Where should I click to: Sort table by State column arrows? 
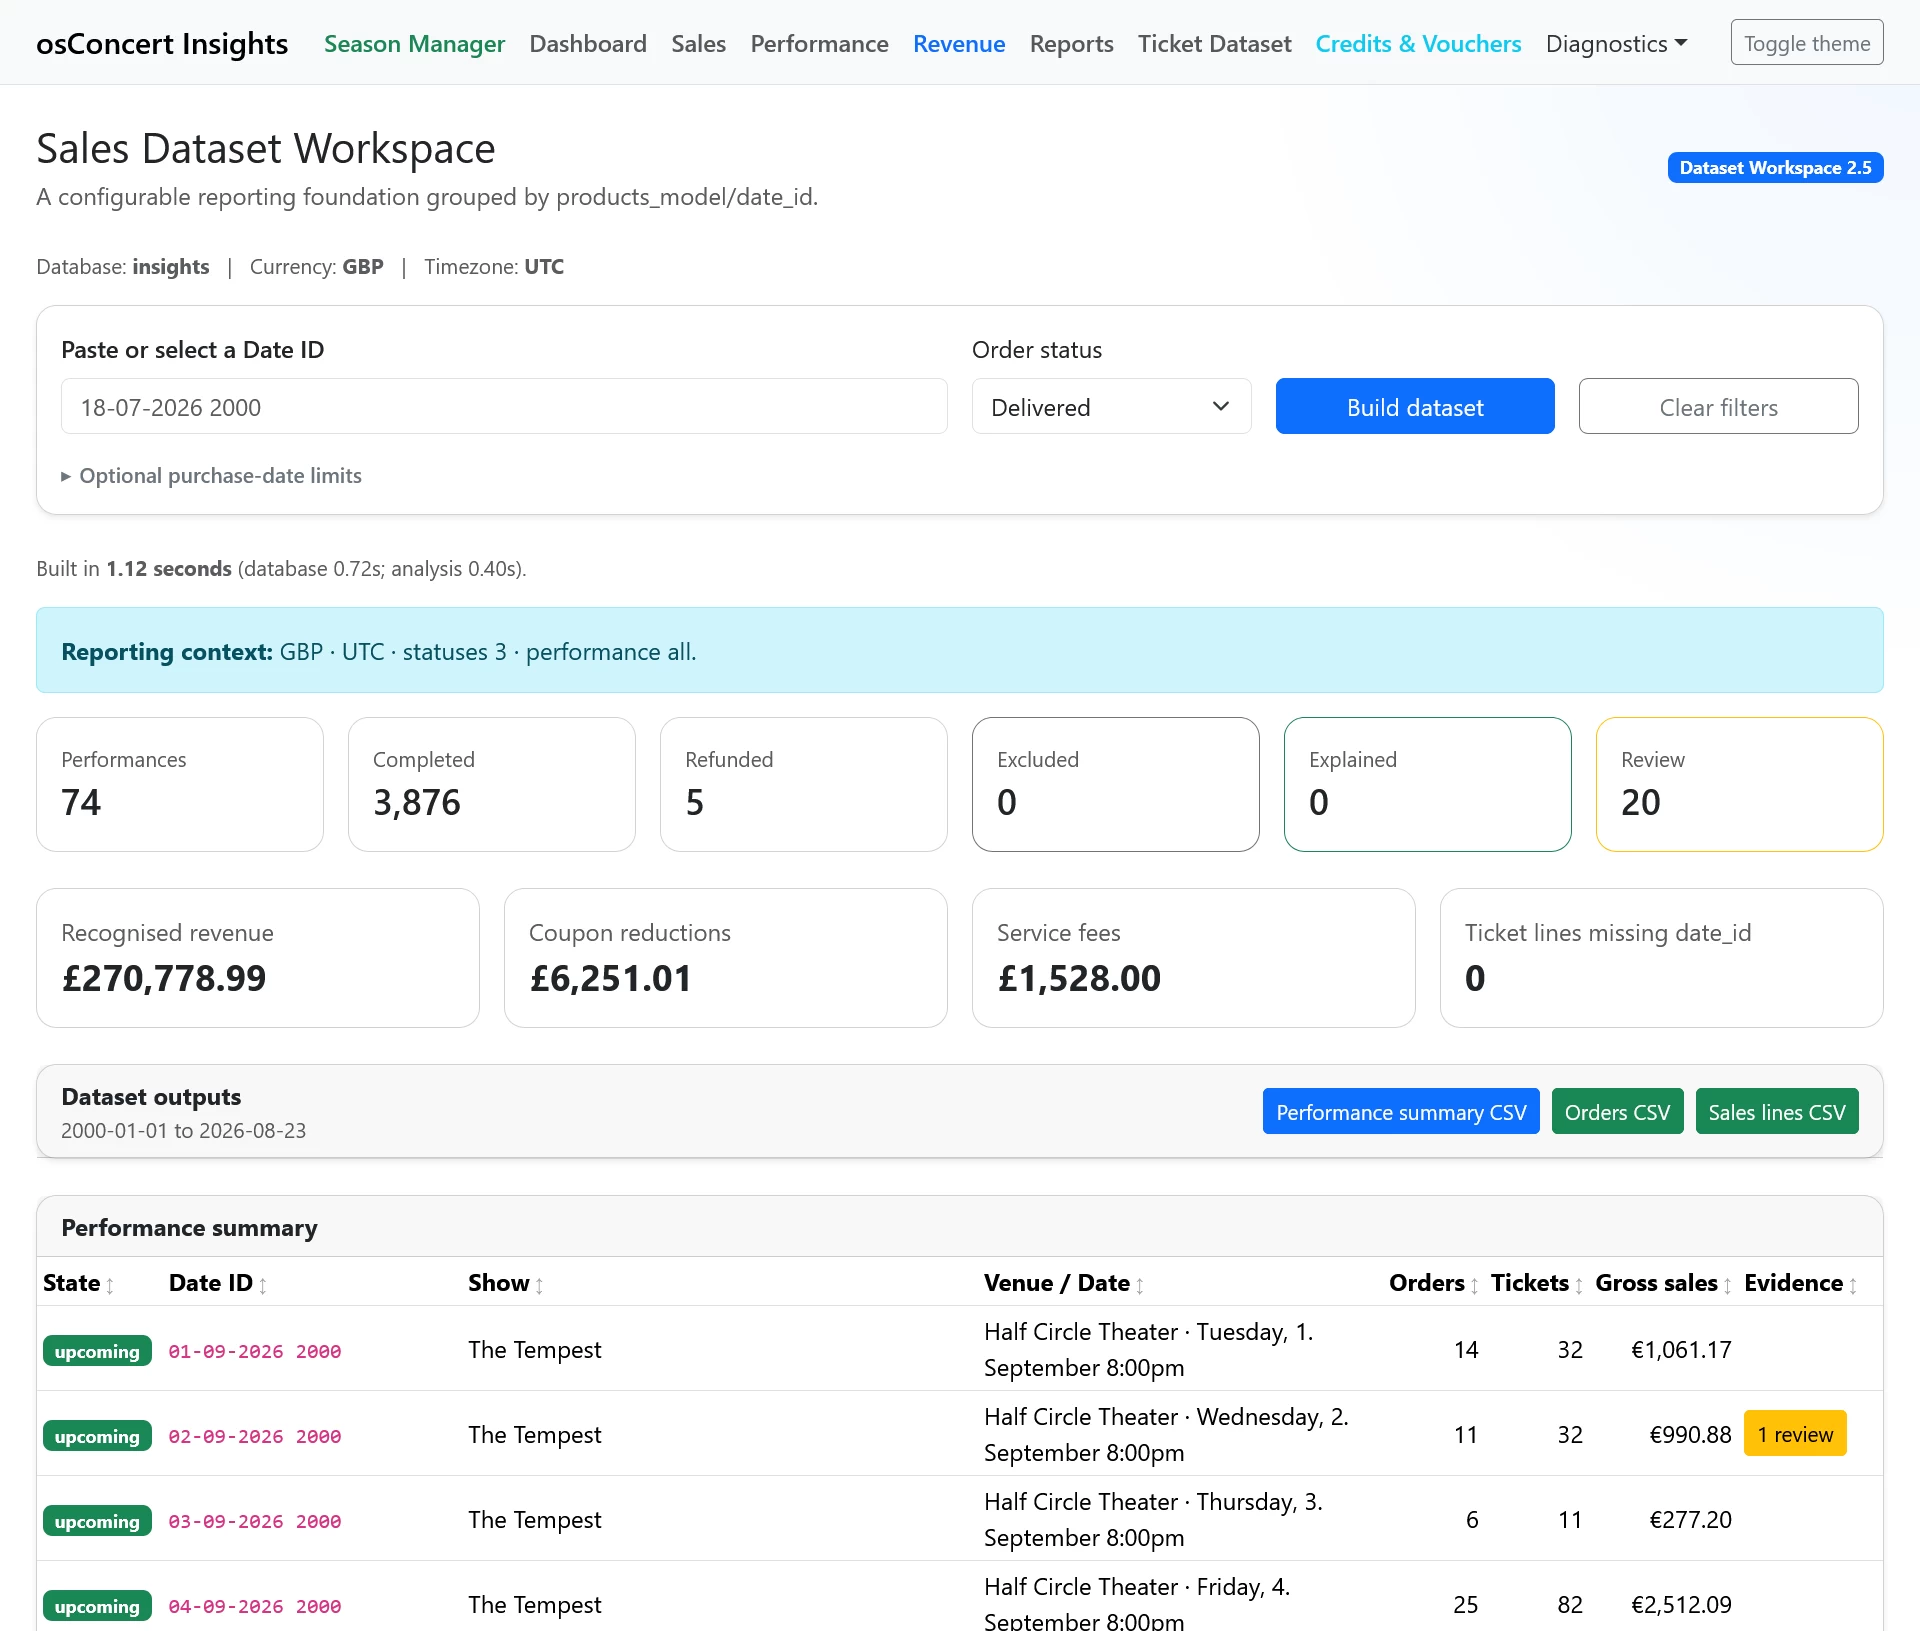110,1285
